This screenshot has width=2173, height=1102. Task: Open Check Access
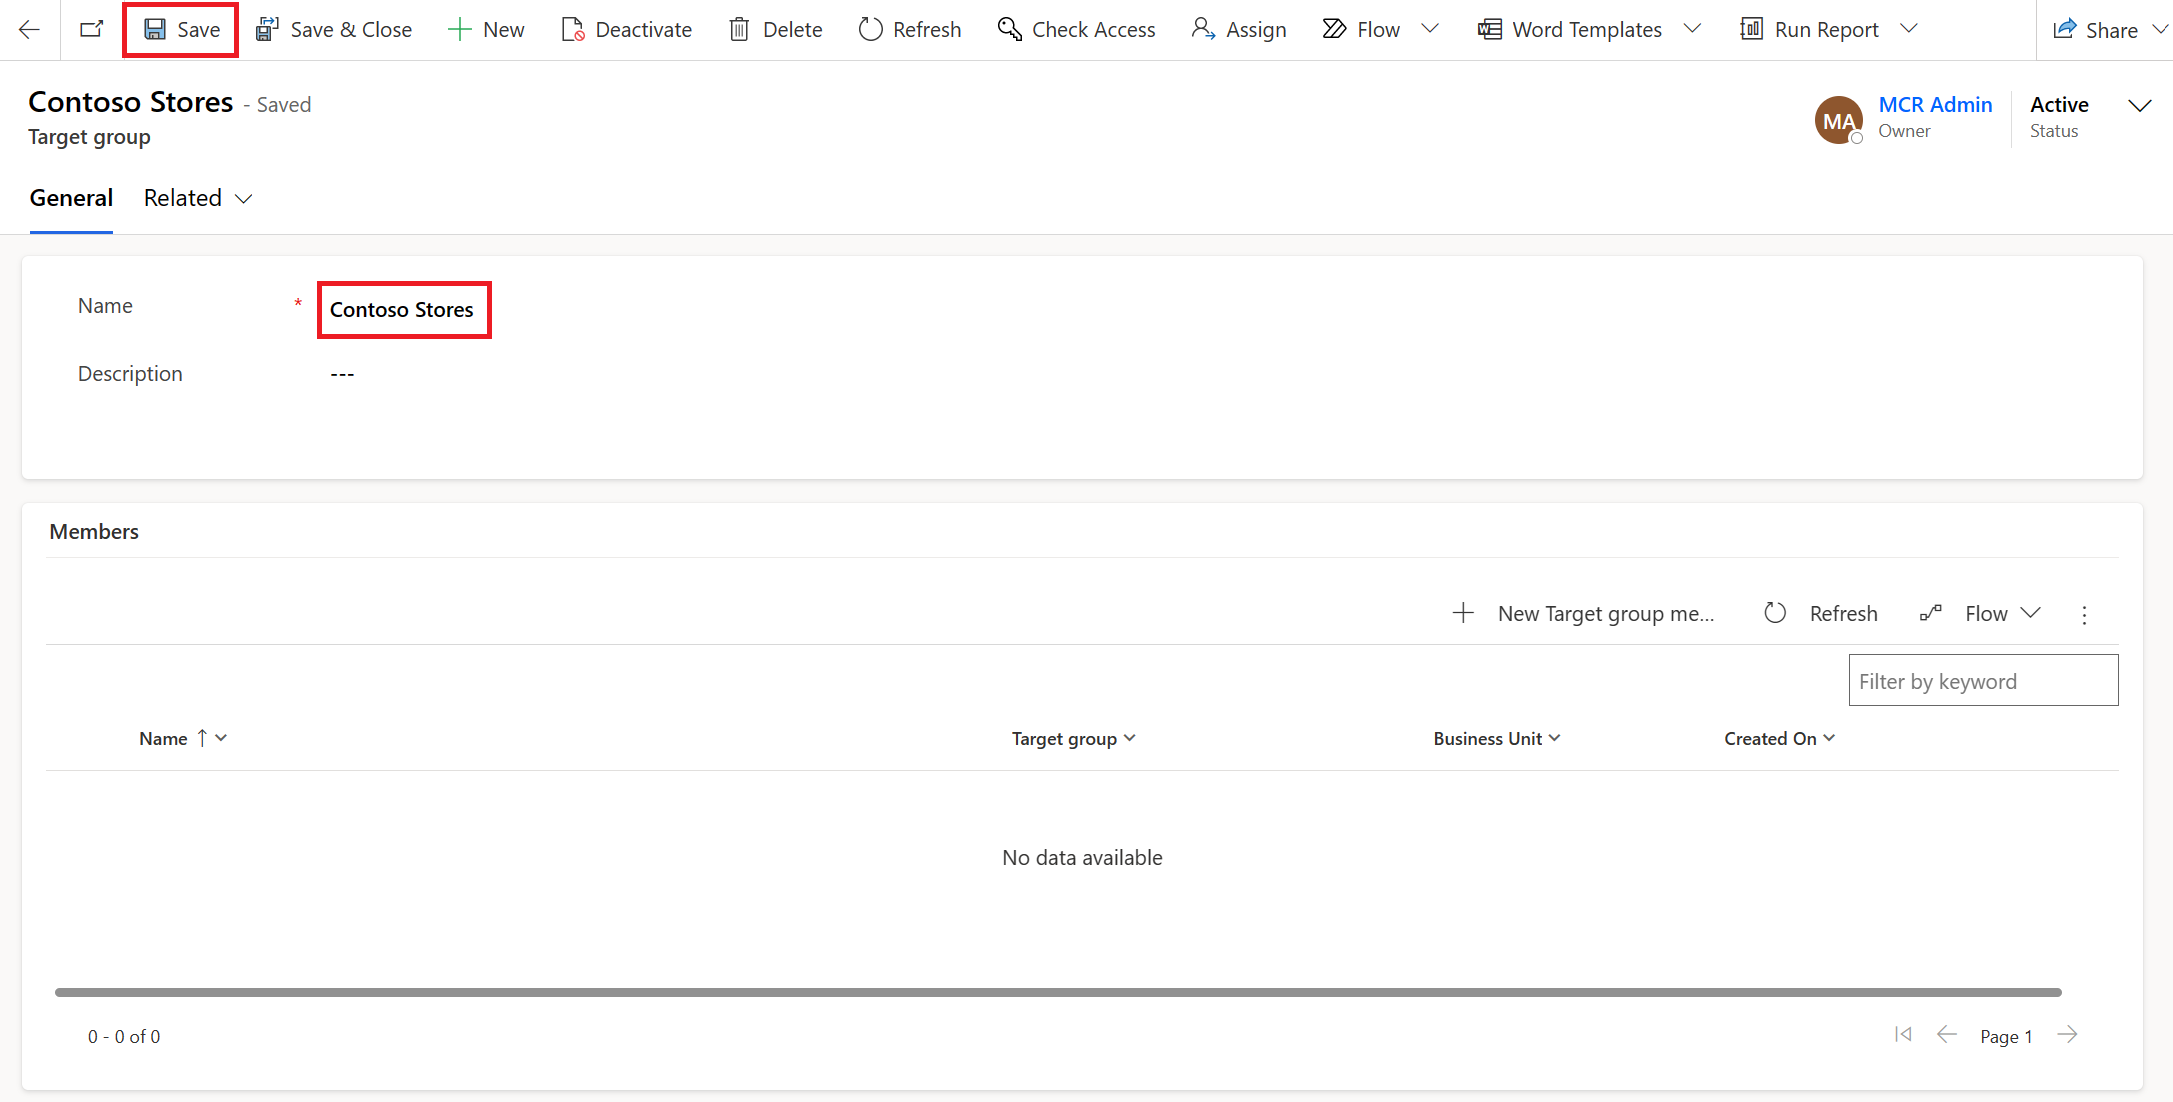click(1077, 30)
